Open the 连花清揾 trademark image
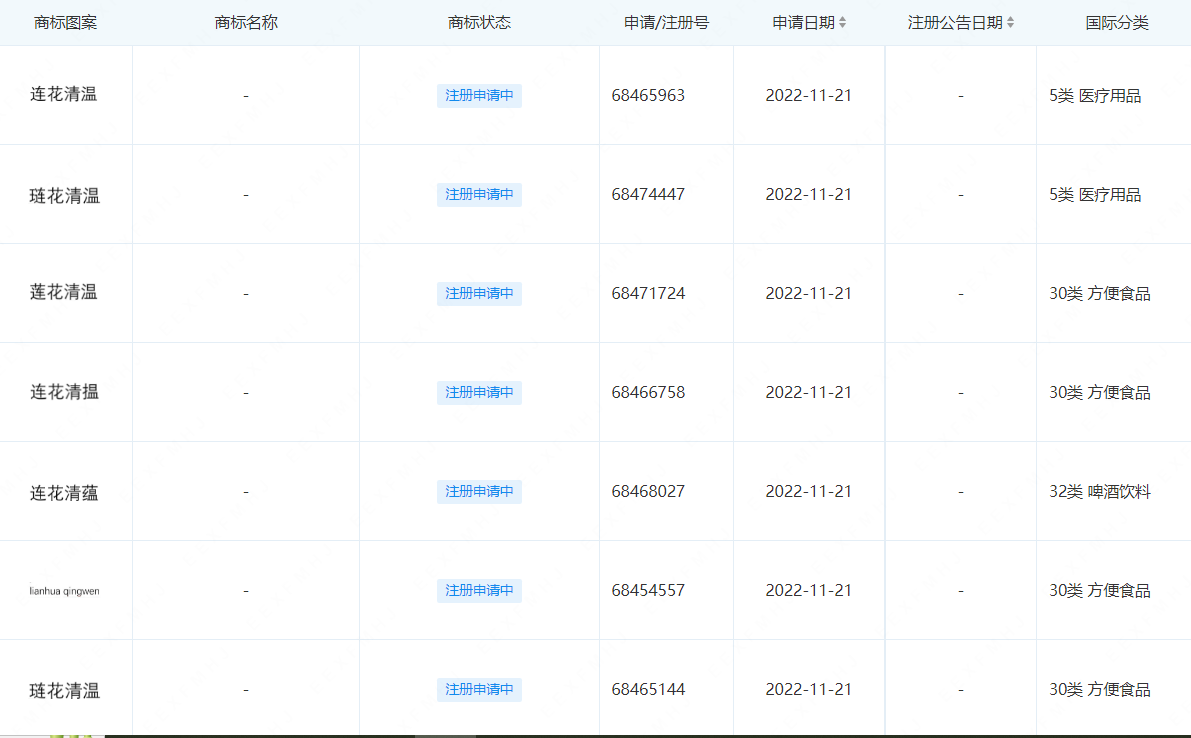 [x=65, y=392]
